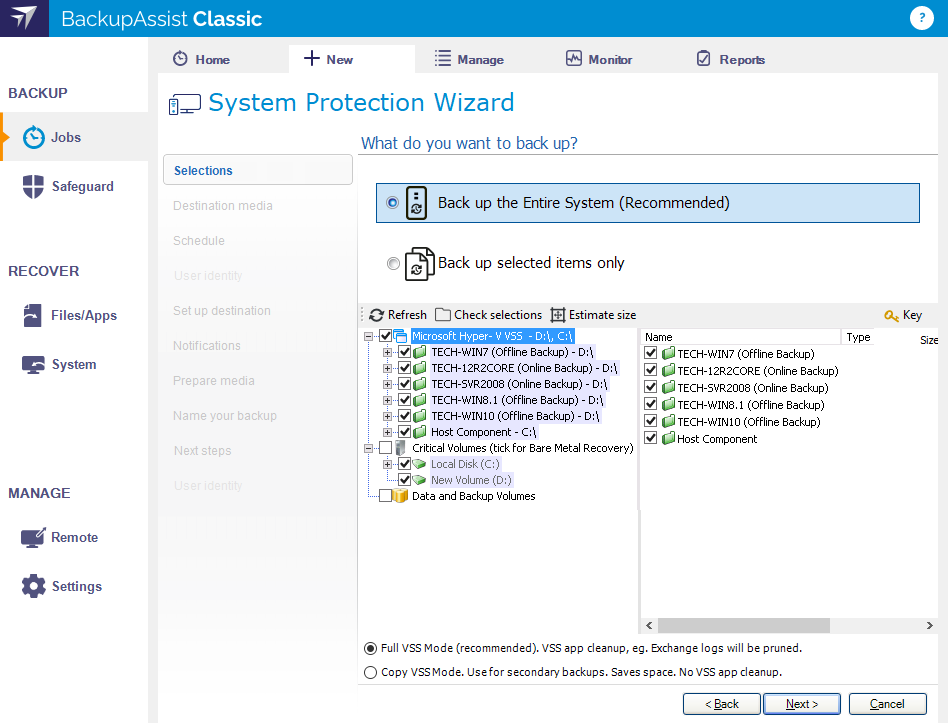Click the Key icon in toolbar
This screenshot has height=723, width=948.
click(x=891, y=315)
